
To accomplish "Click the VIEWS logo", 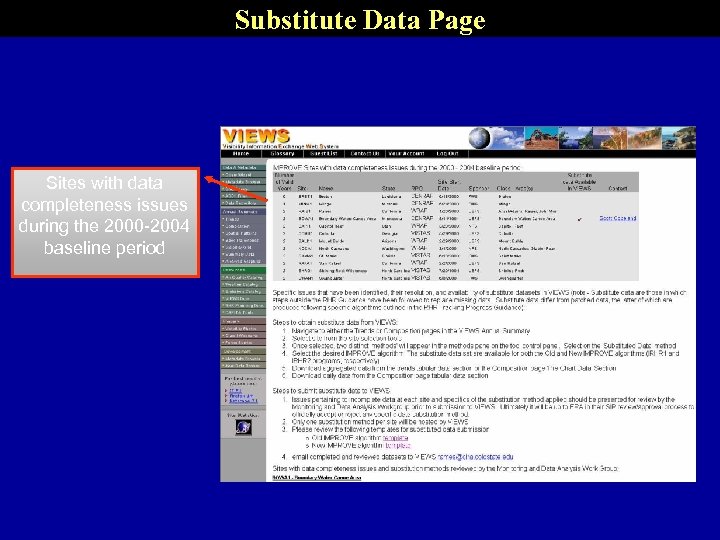I will click(256, 136).
